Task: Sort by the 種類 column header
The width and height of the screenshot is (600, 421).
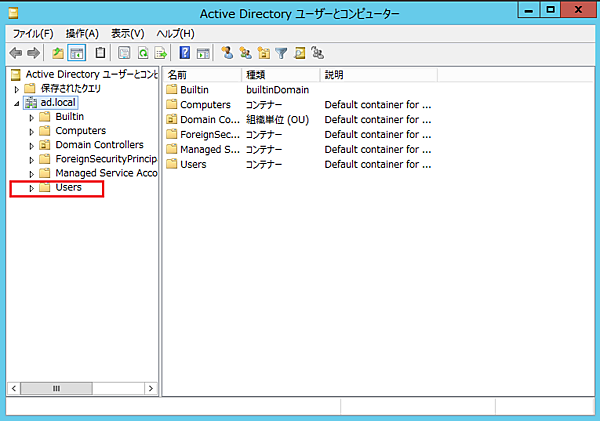Action: 280,75
